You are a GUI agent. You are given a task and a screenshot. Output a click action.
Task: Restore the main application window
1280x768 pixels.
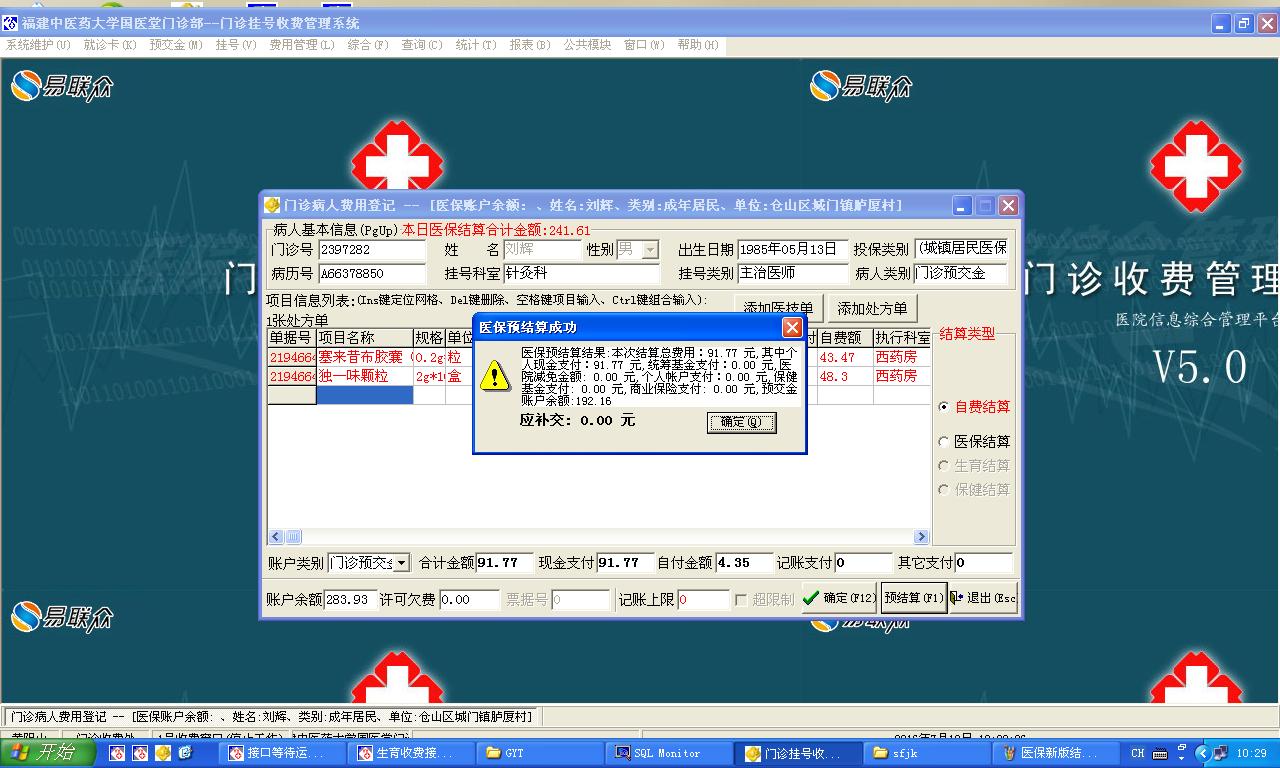click(x=1244, y=23)
